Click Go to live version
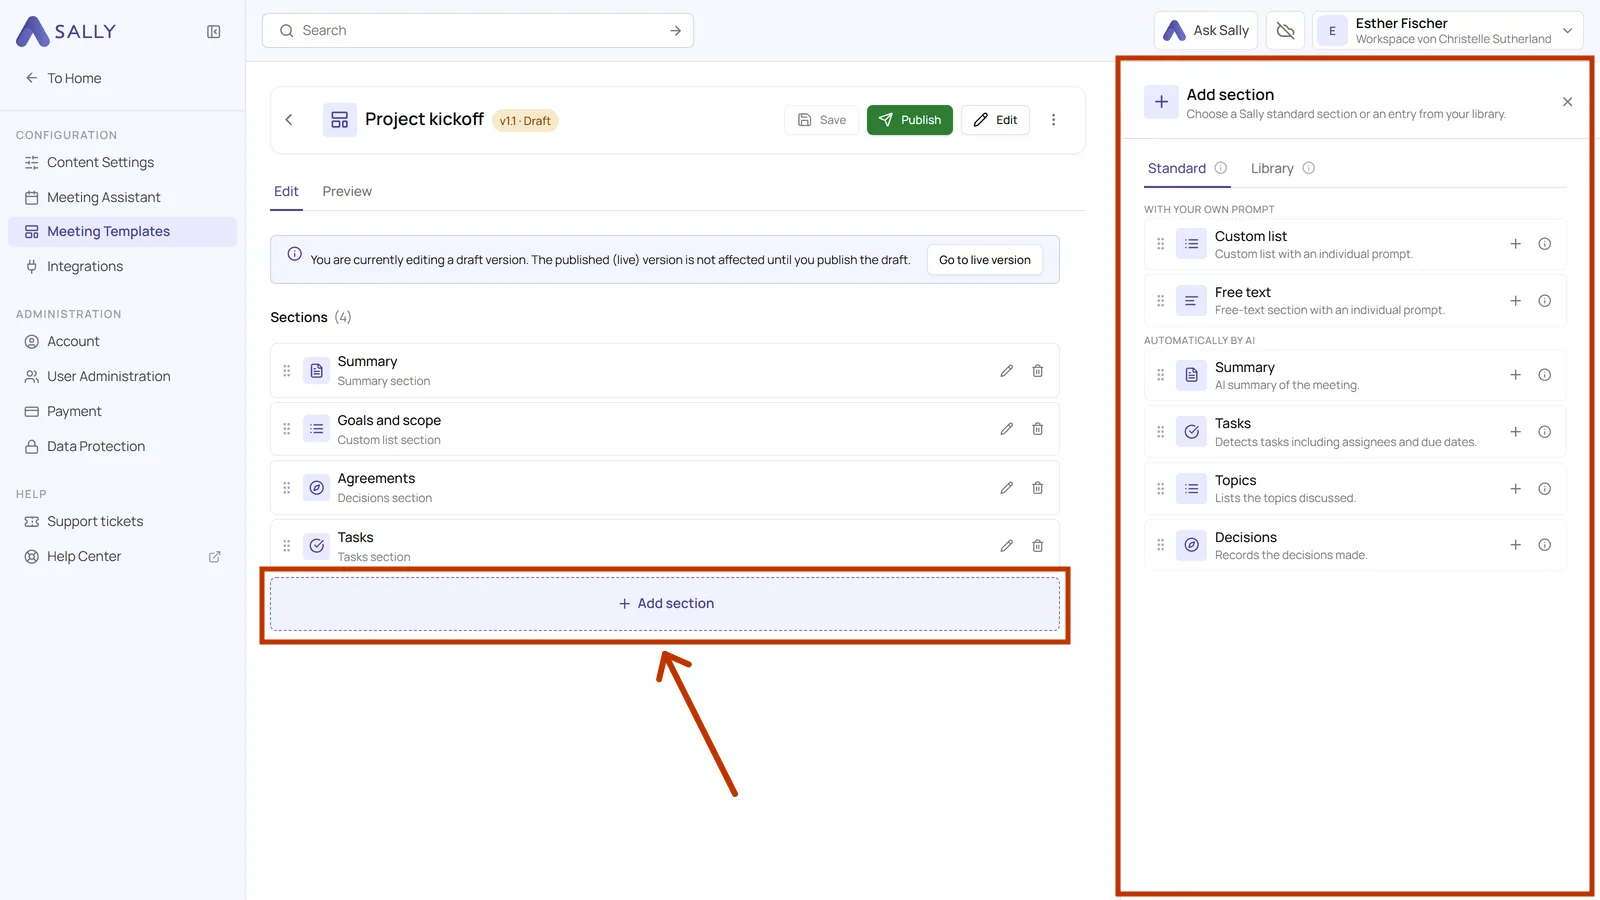Viewport: 1600px width, 900px height. [x=985, y=260]
